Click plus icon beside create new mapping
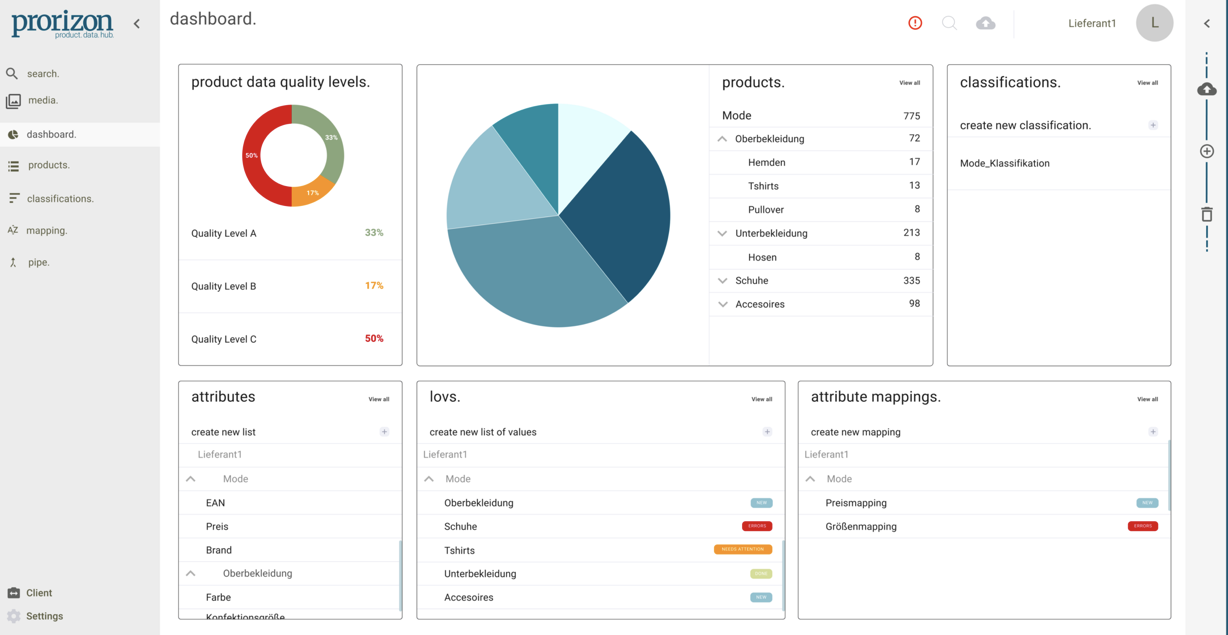 (1153, 432)
